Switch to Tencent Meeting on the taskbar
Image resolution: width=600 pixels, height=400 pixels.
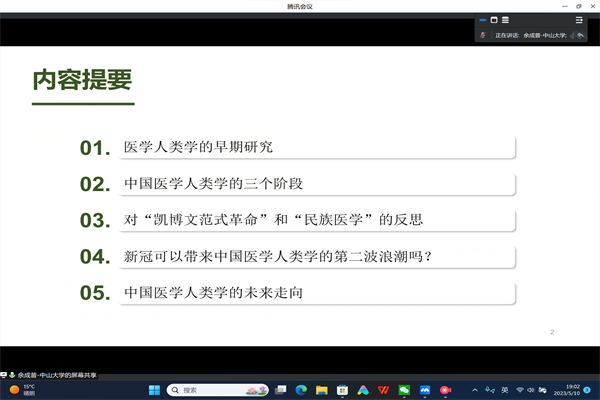(x=425, y=390)
